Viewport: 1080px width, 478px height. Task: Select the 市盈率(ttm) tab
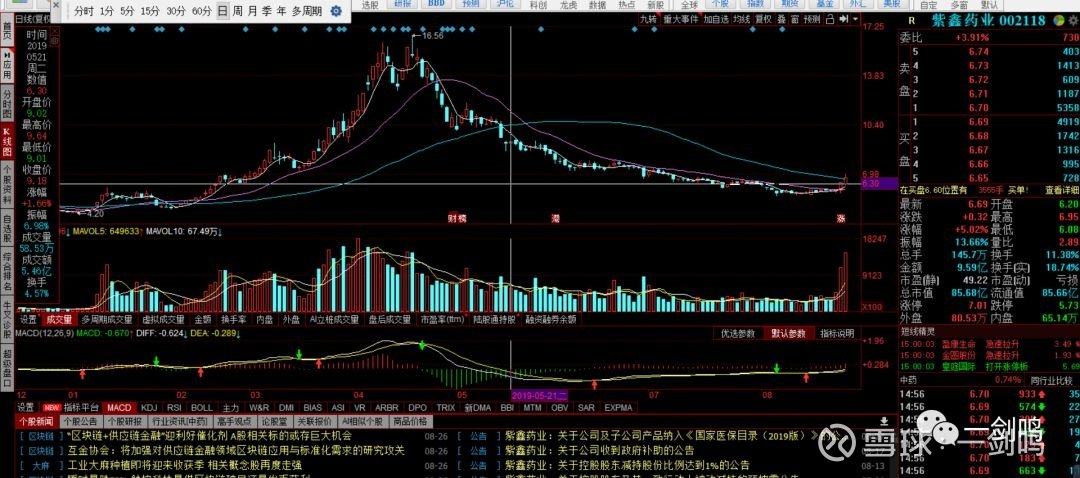point(442,320)
